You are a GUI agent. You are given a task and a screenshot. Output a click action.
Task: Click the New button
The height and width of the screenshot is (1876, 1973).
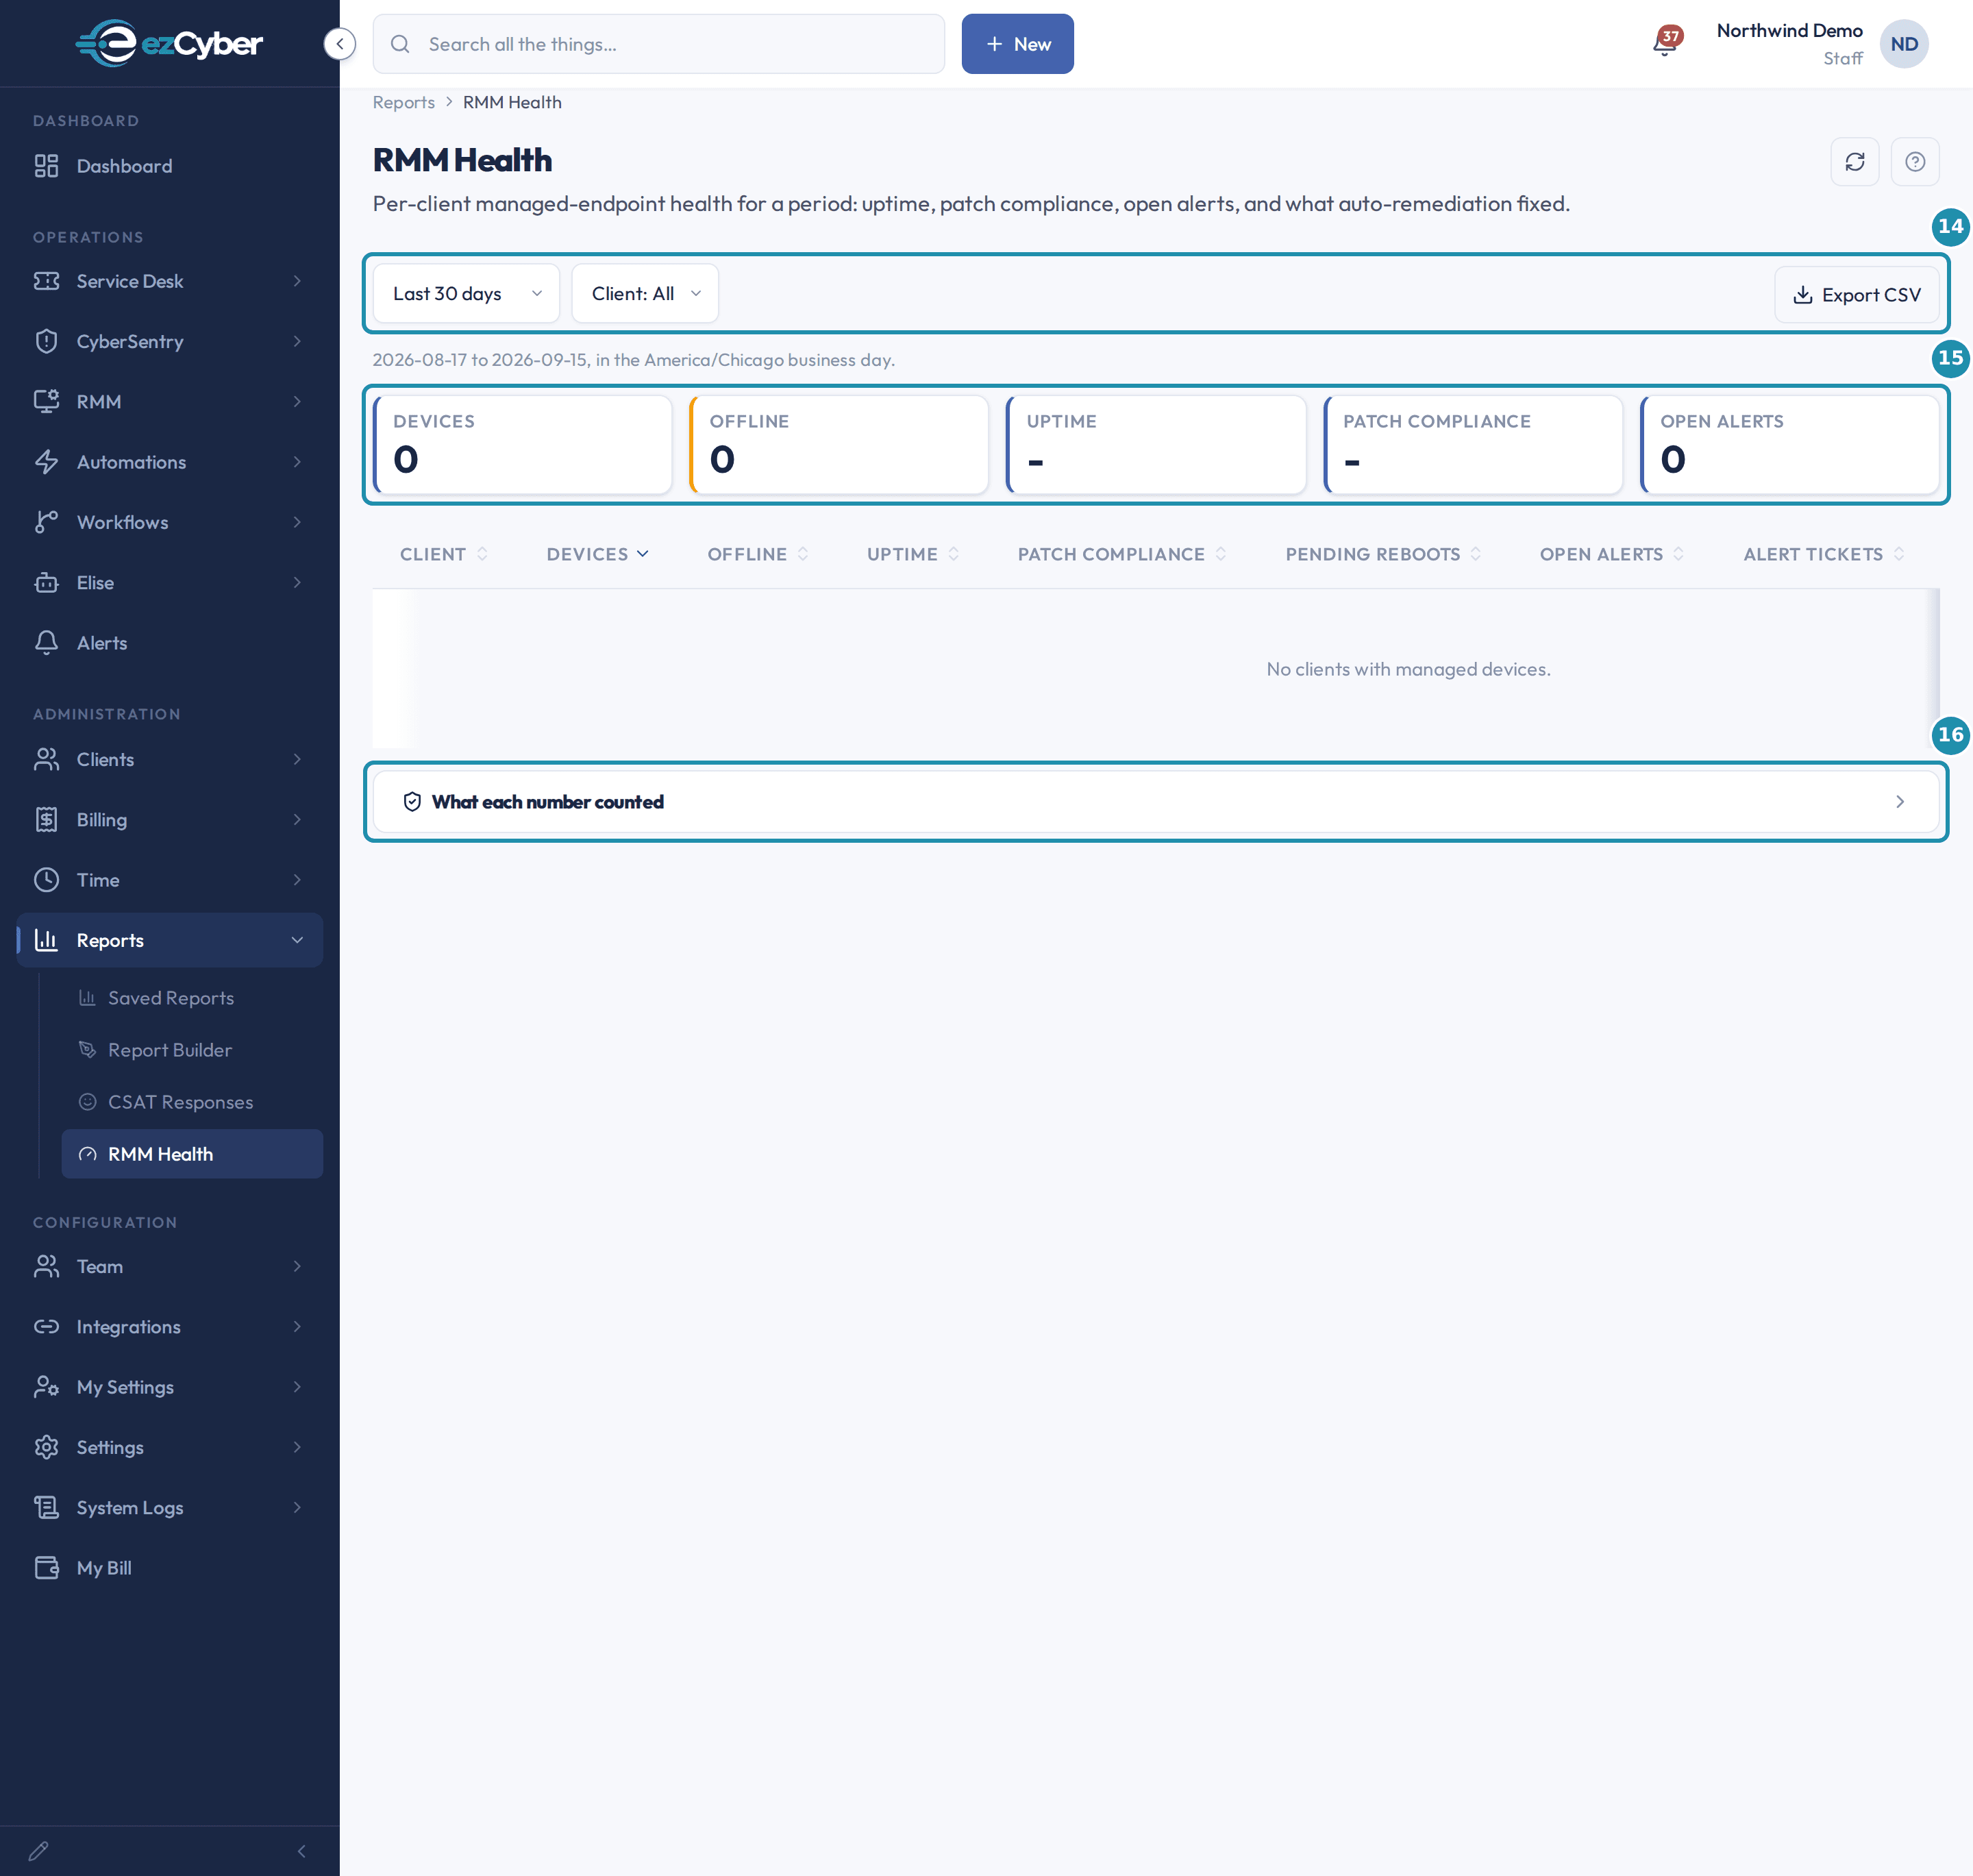click(1017, 44)
